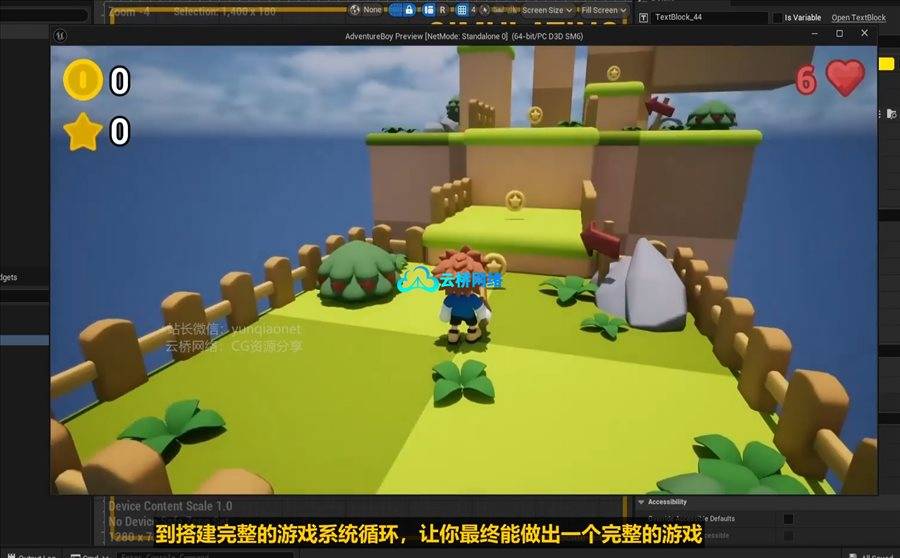The image size is (900, 558).
Task: Open the Cmd console dropdown
Action: pyautogui.click(x=90, y=554)
